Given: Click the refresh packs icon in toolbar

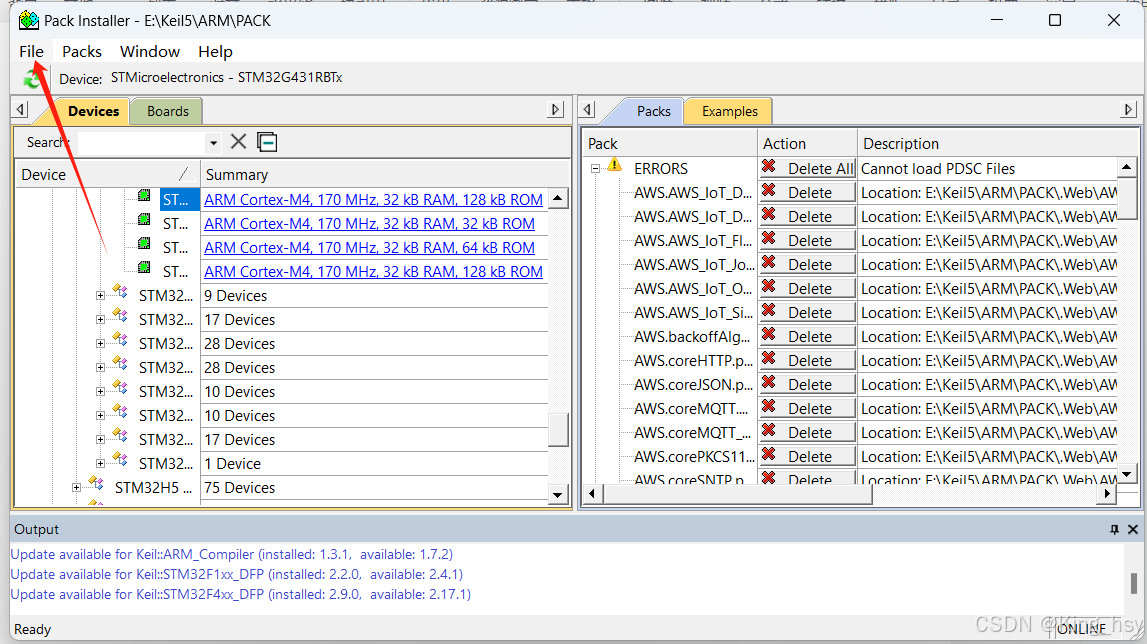Looking at the screenshot, I should [x=31, y=78].
